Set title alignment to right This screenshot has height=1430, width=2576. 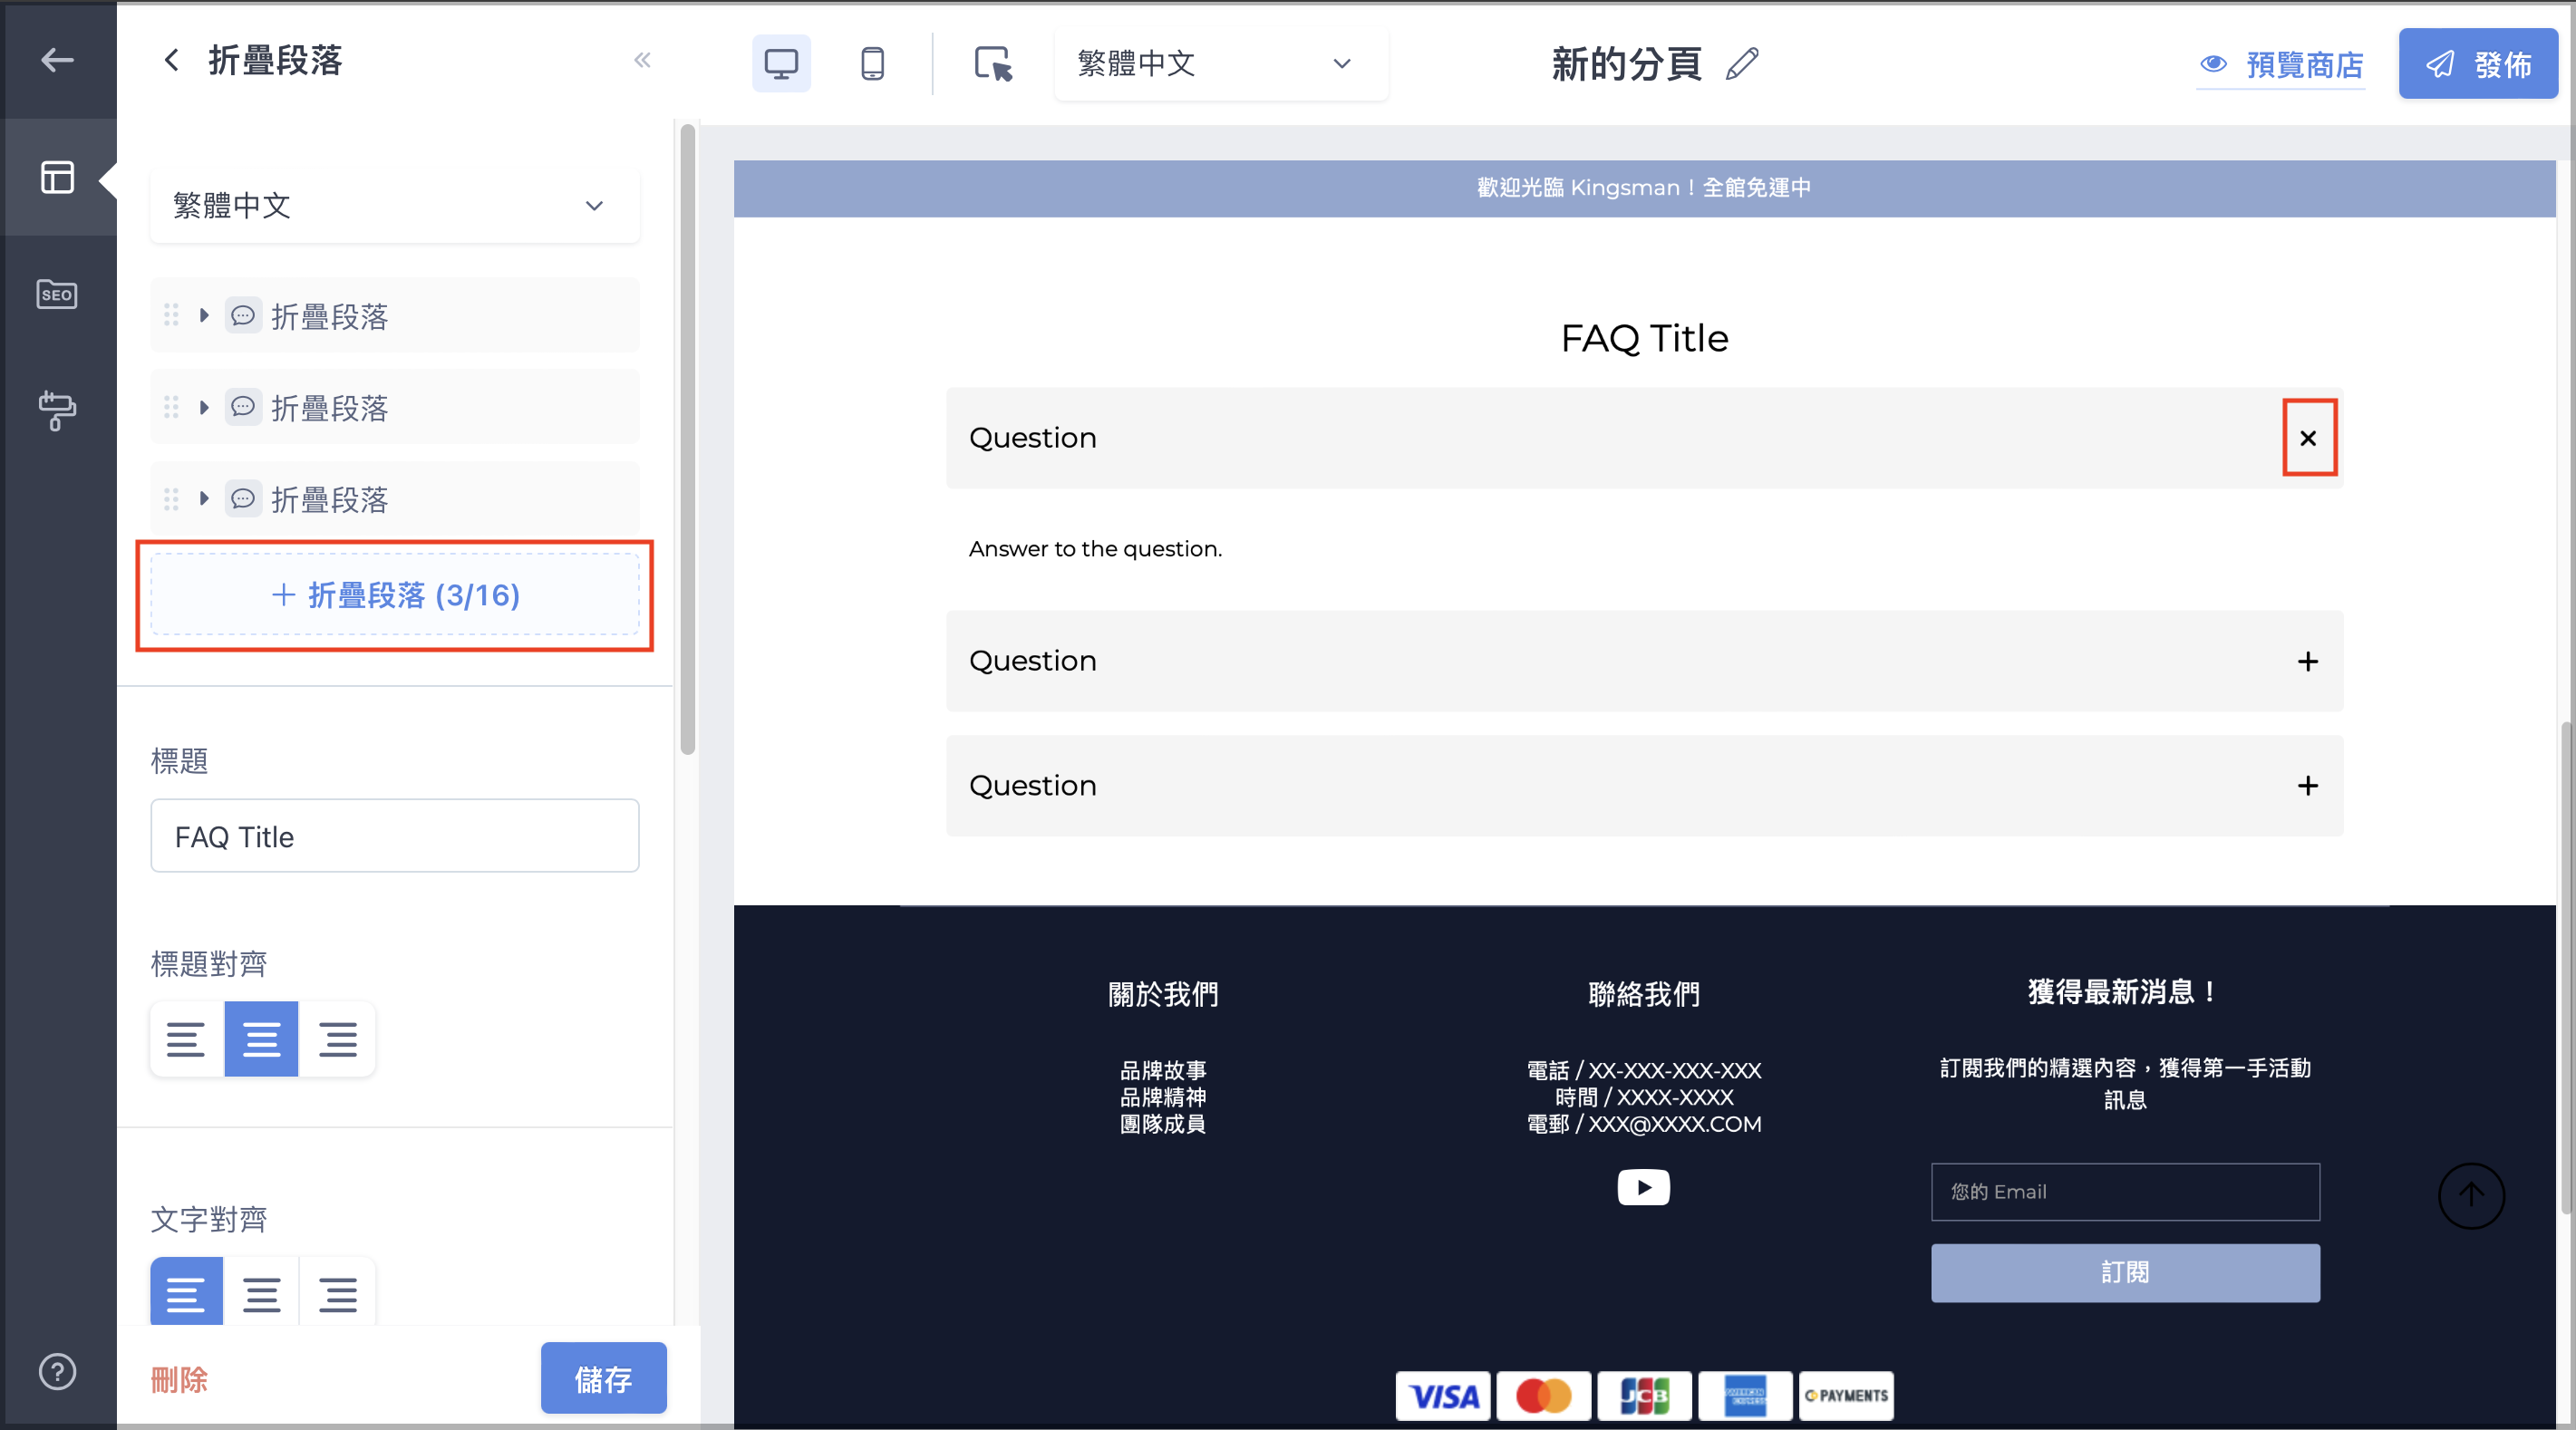tap(338, 1039)
